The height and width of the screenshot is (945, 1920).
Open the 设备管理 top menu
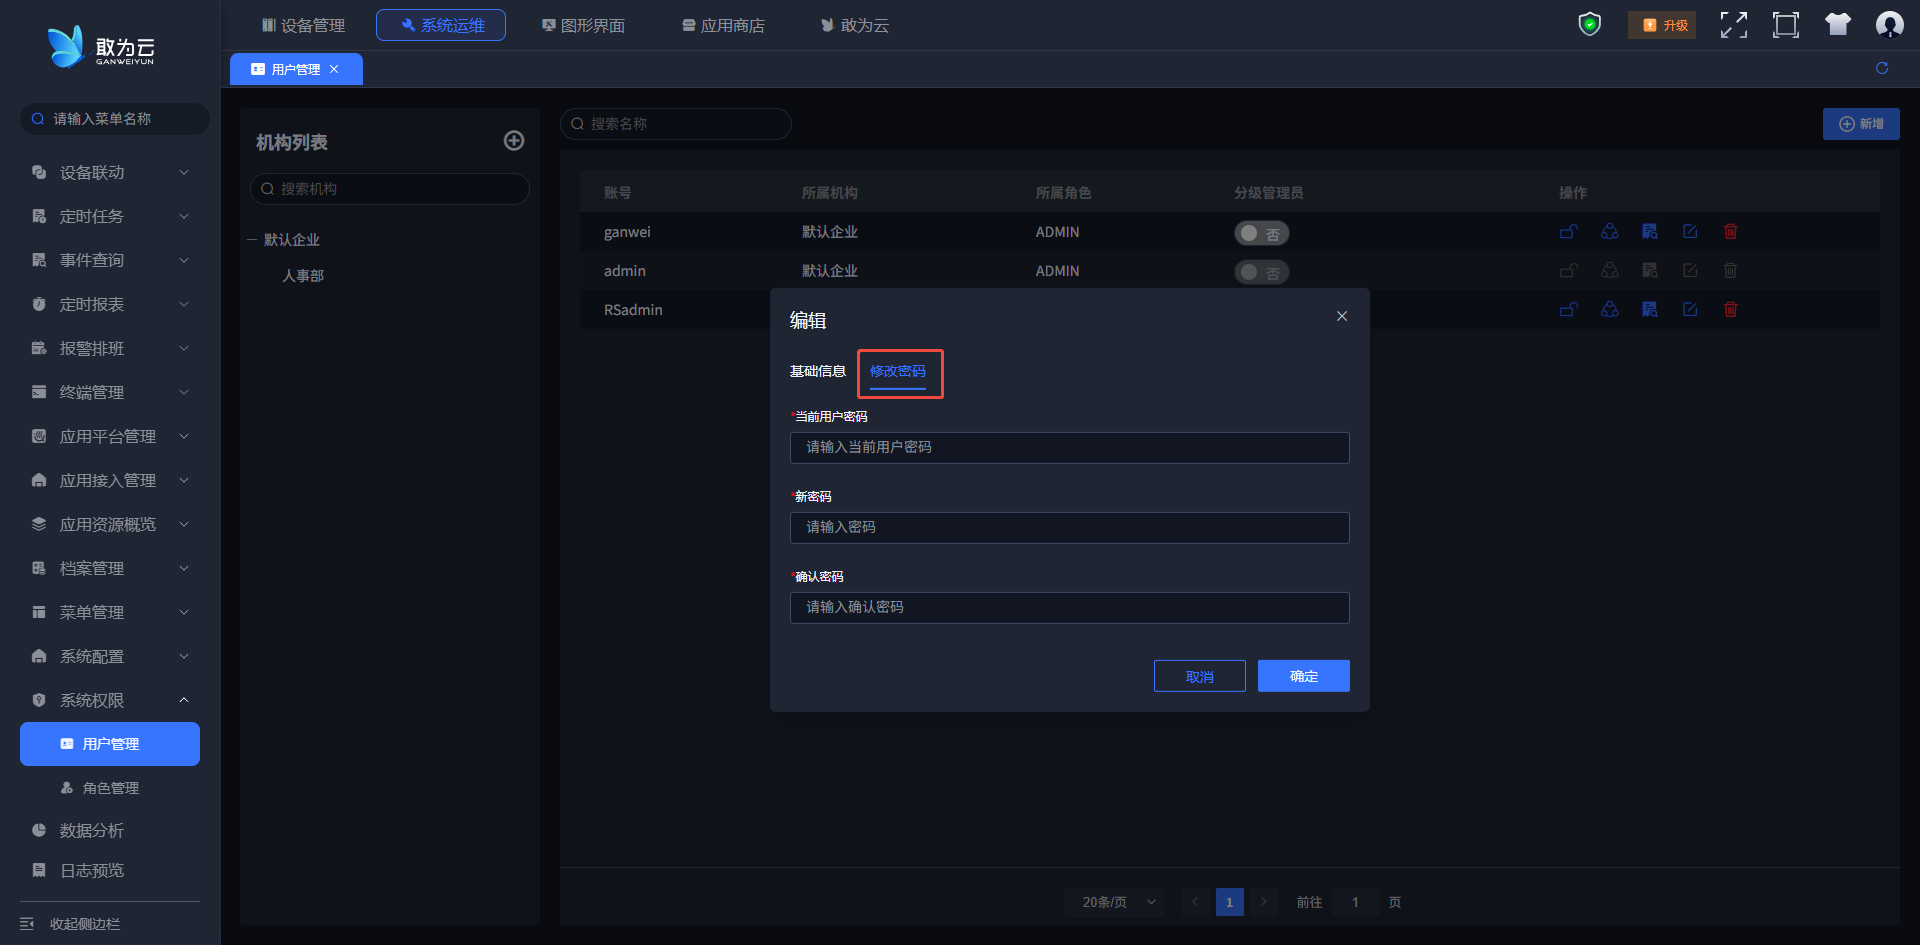click(303, 25)
